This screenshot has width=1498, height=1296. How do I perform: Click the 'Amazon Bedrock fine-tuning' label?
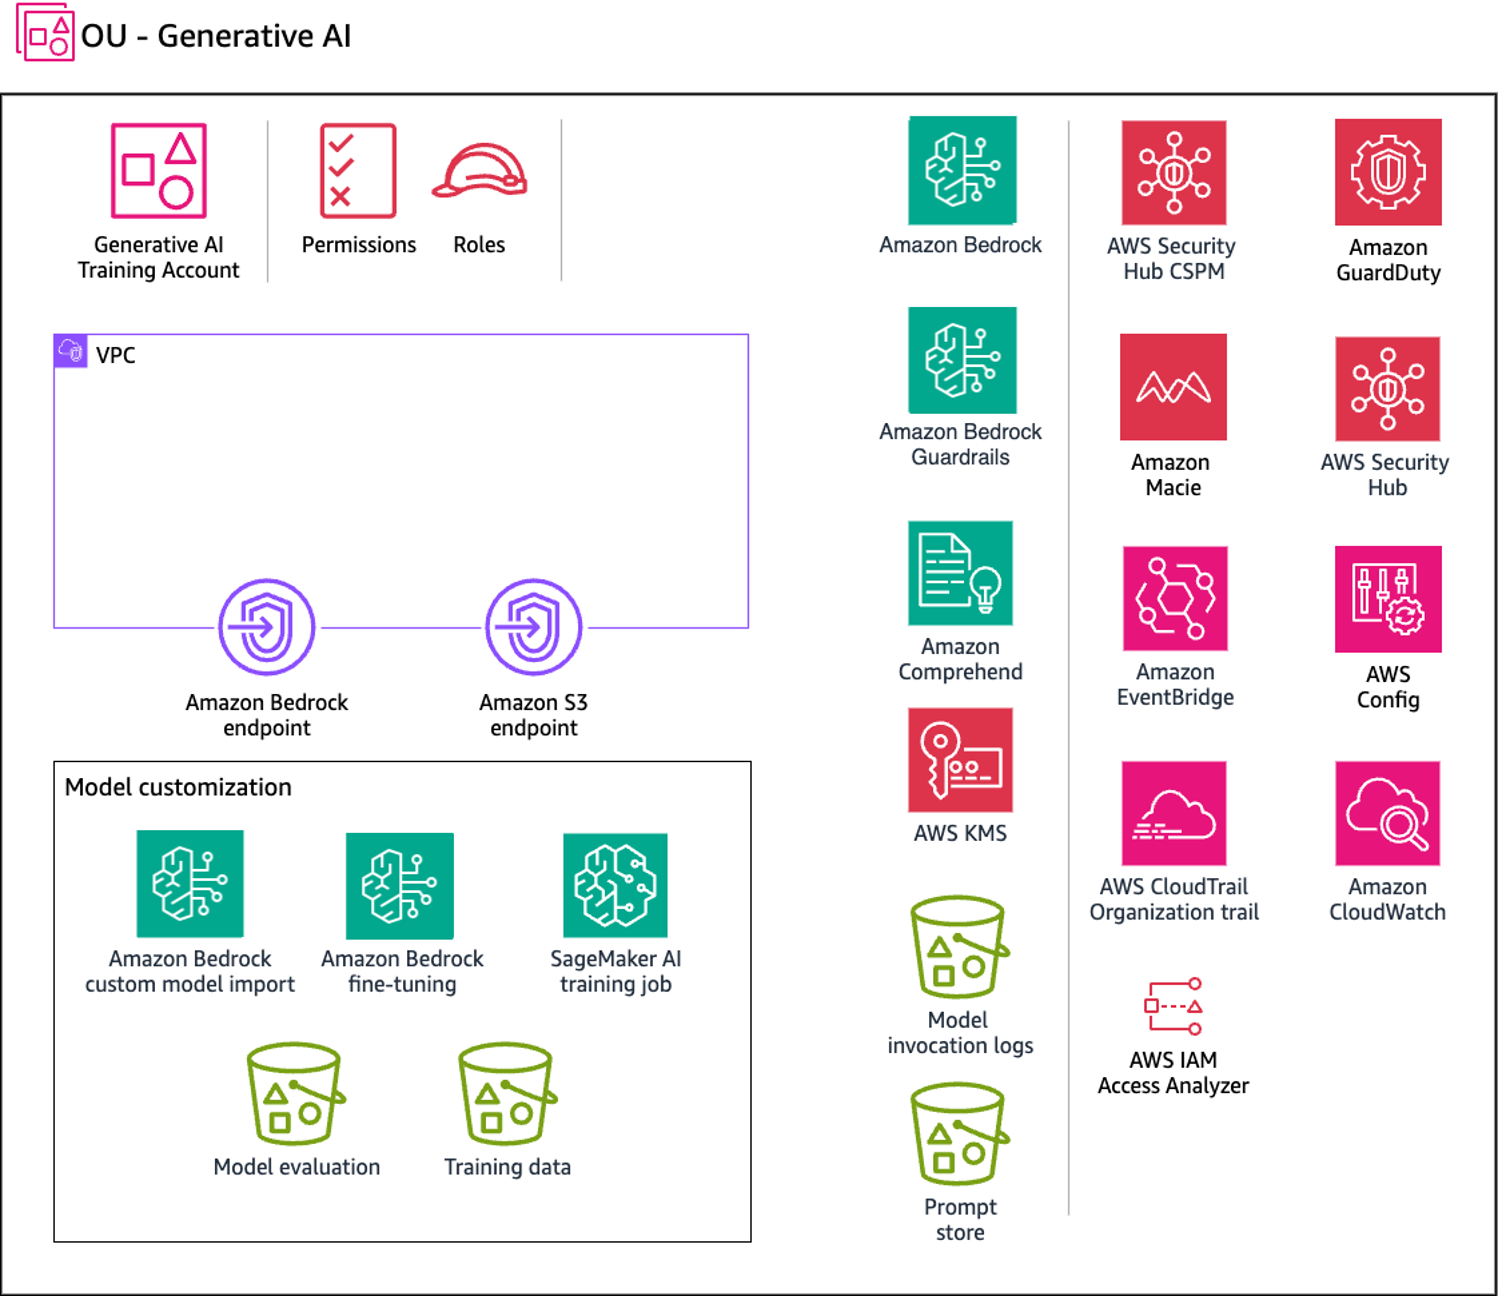tap(402, 971)
